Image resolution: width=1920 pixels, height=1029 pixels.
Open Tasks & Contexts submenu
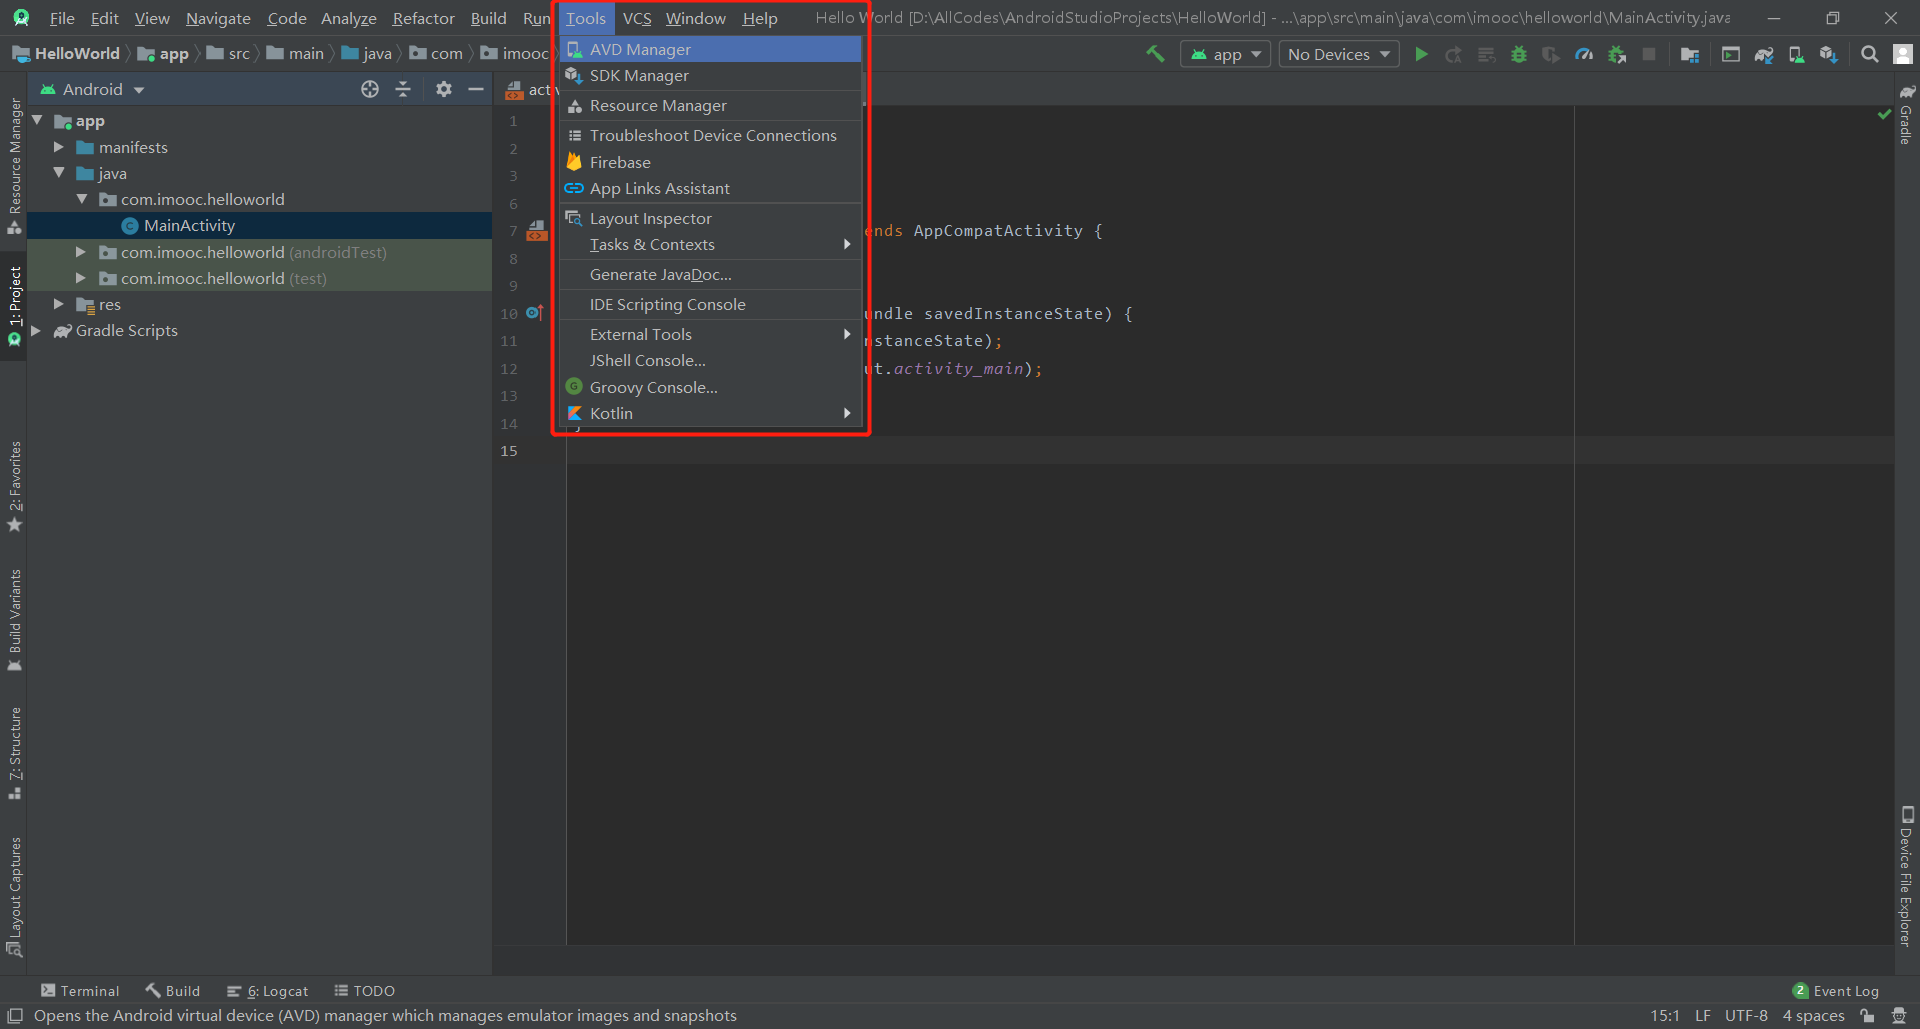tap(710, 244)
